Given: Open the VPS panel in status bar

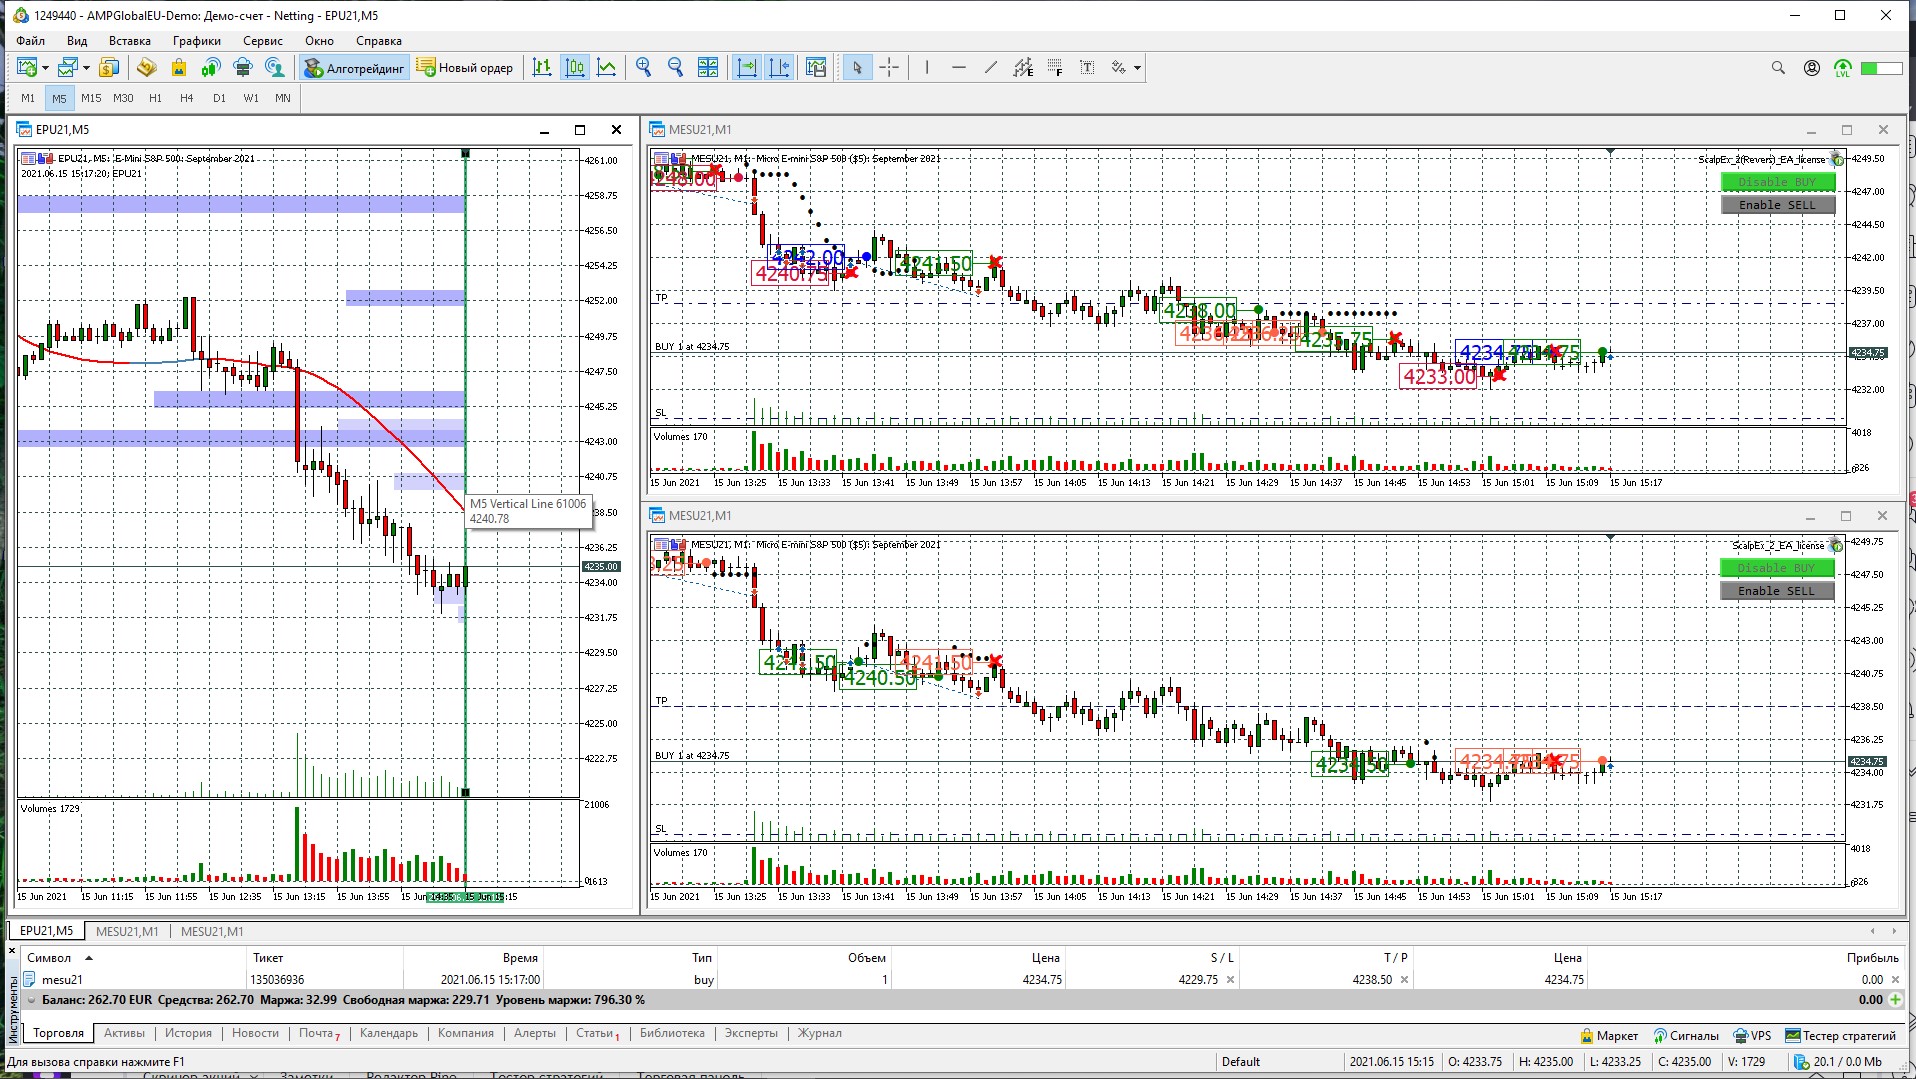Looking at the screenshot, I should click(1752, 1035).
